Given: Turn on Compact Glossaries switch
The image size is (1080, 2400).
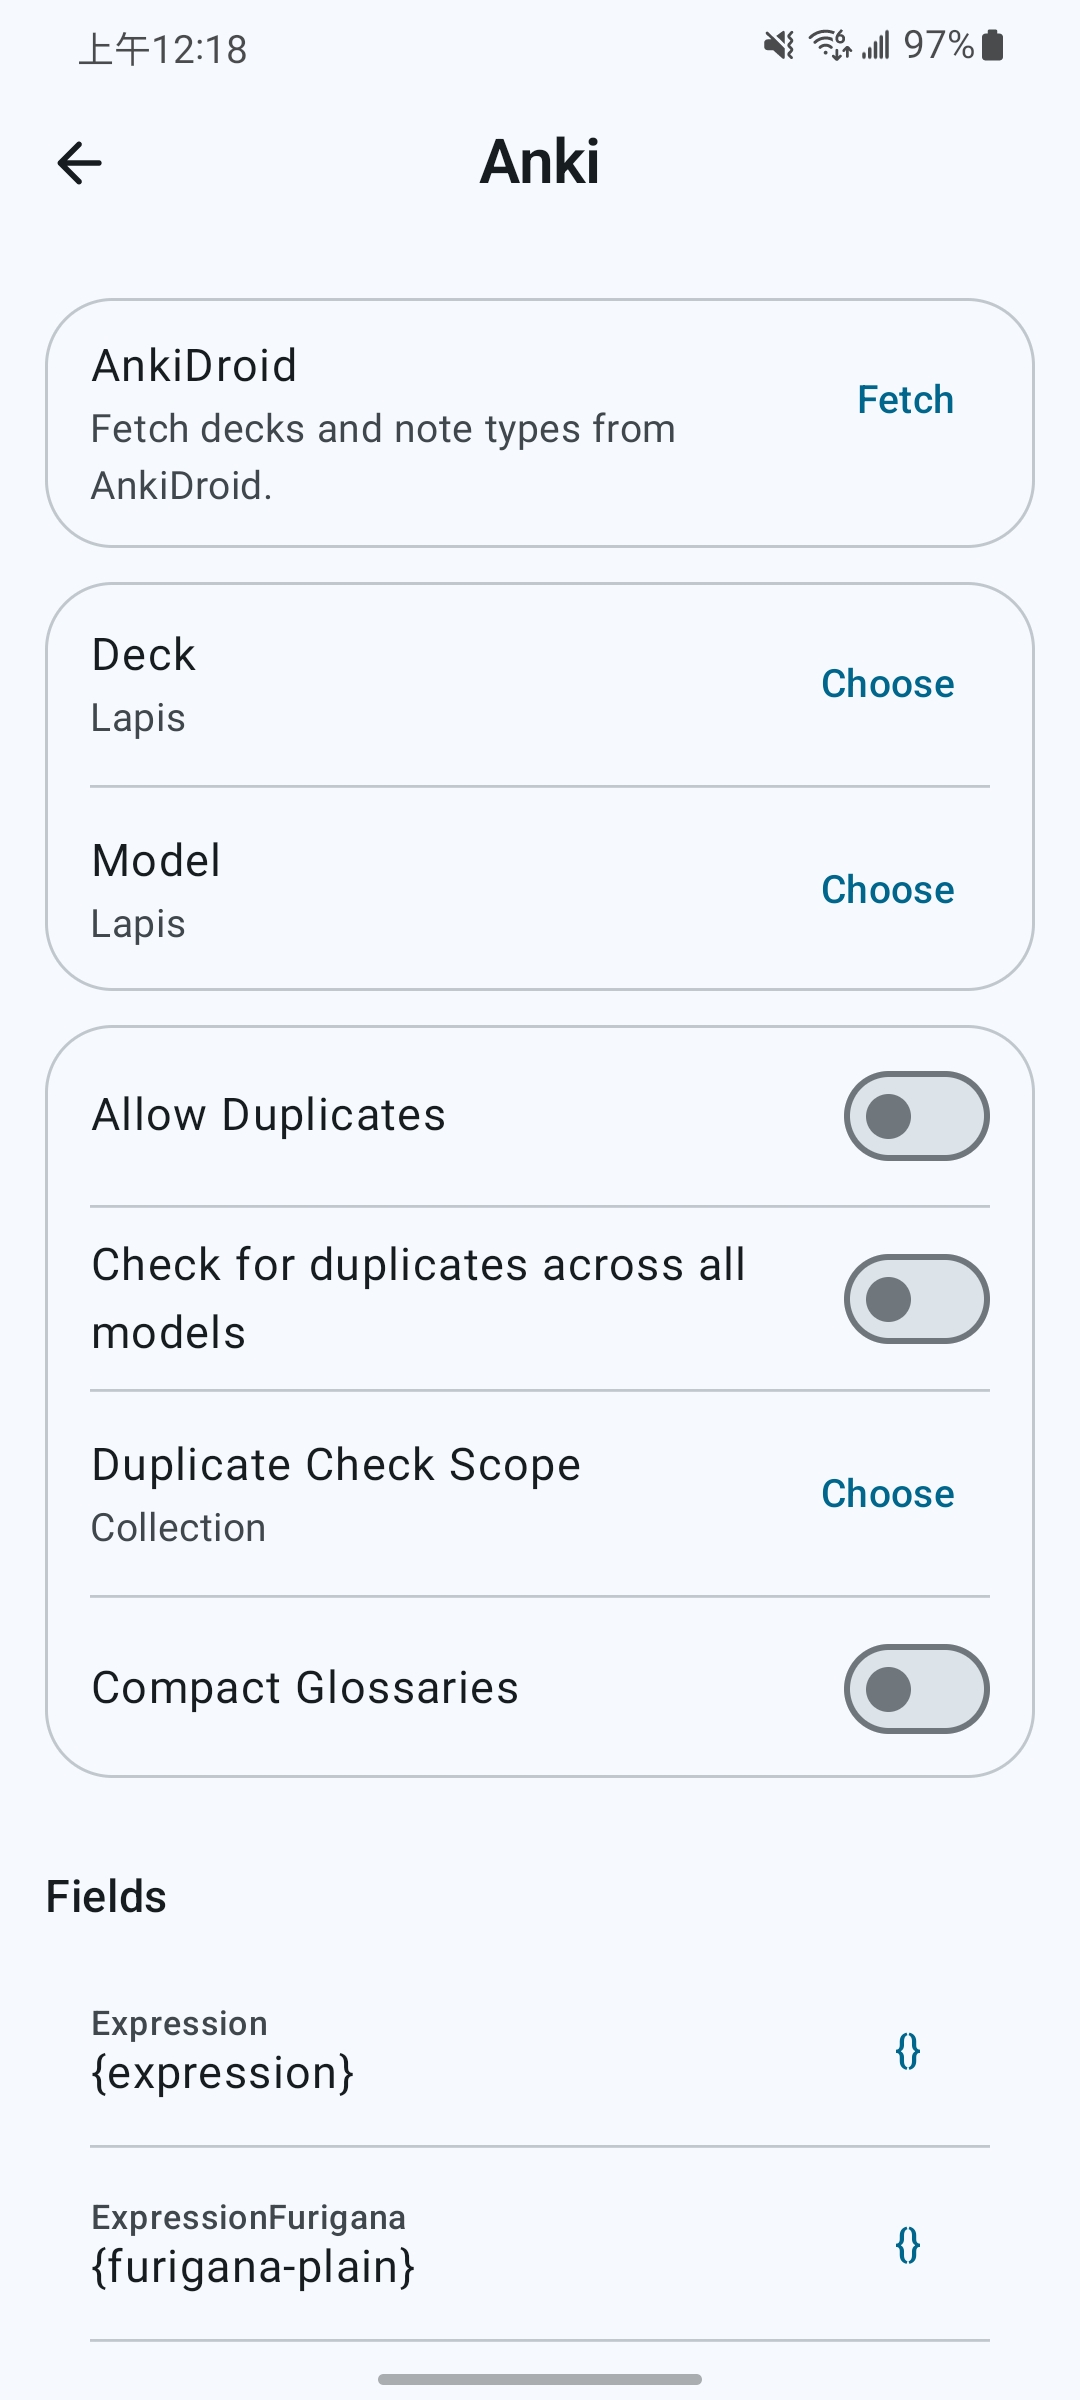Looking at the screenshot, I should click(916, 1689).
